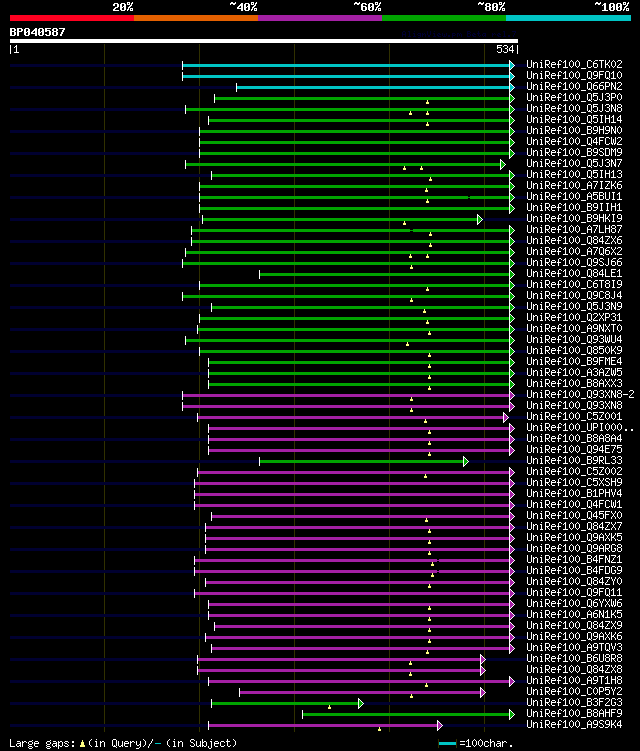
Task: Open hit UniRef100_A9TQV3
Action: pos(574,648)
